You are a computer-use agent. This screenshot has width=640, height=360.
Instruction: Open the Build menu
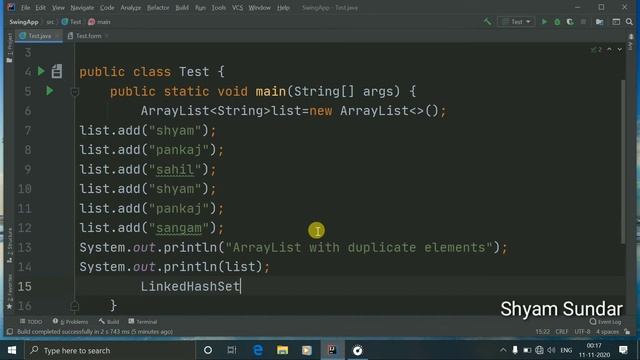(x=182, y=7)
